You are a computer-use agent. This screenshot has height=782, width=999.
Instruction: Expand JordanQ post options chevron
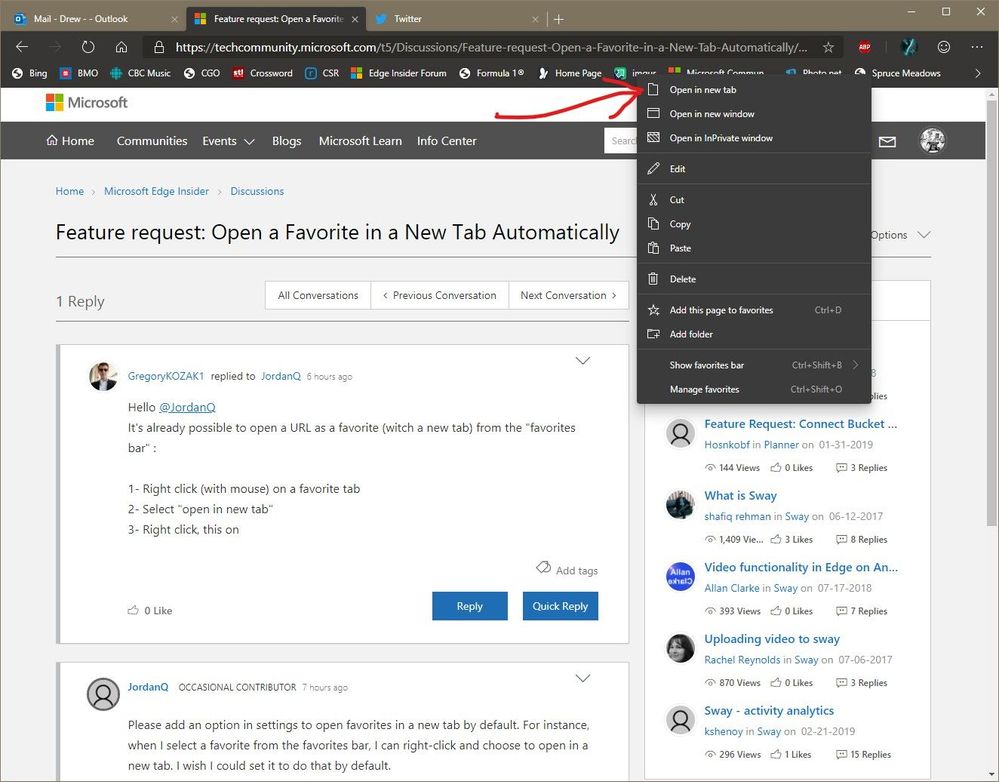582,678
